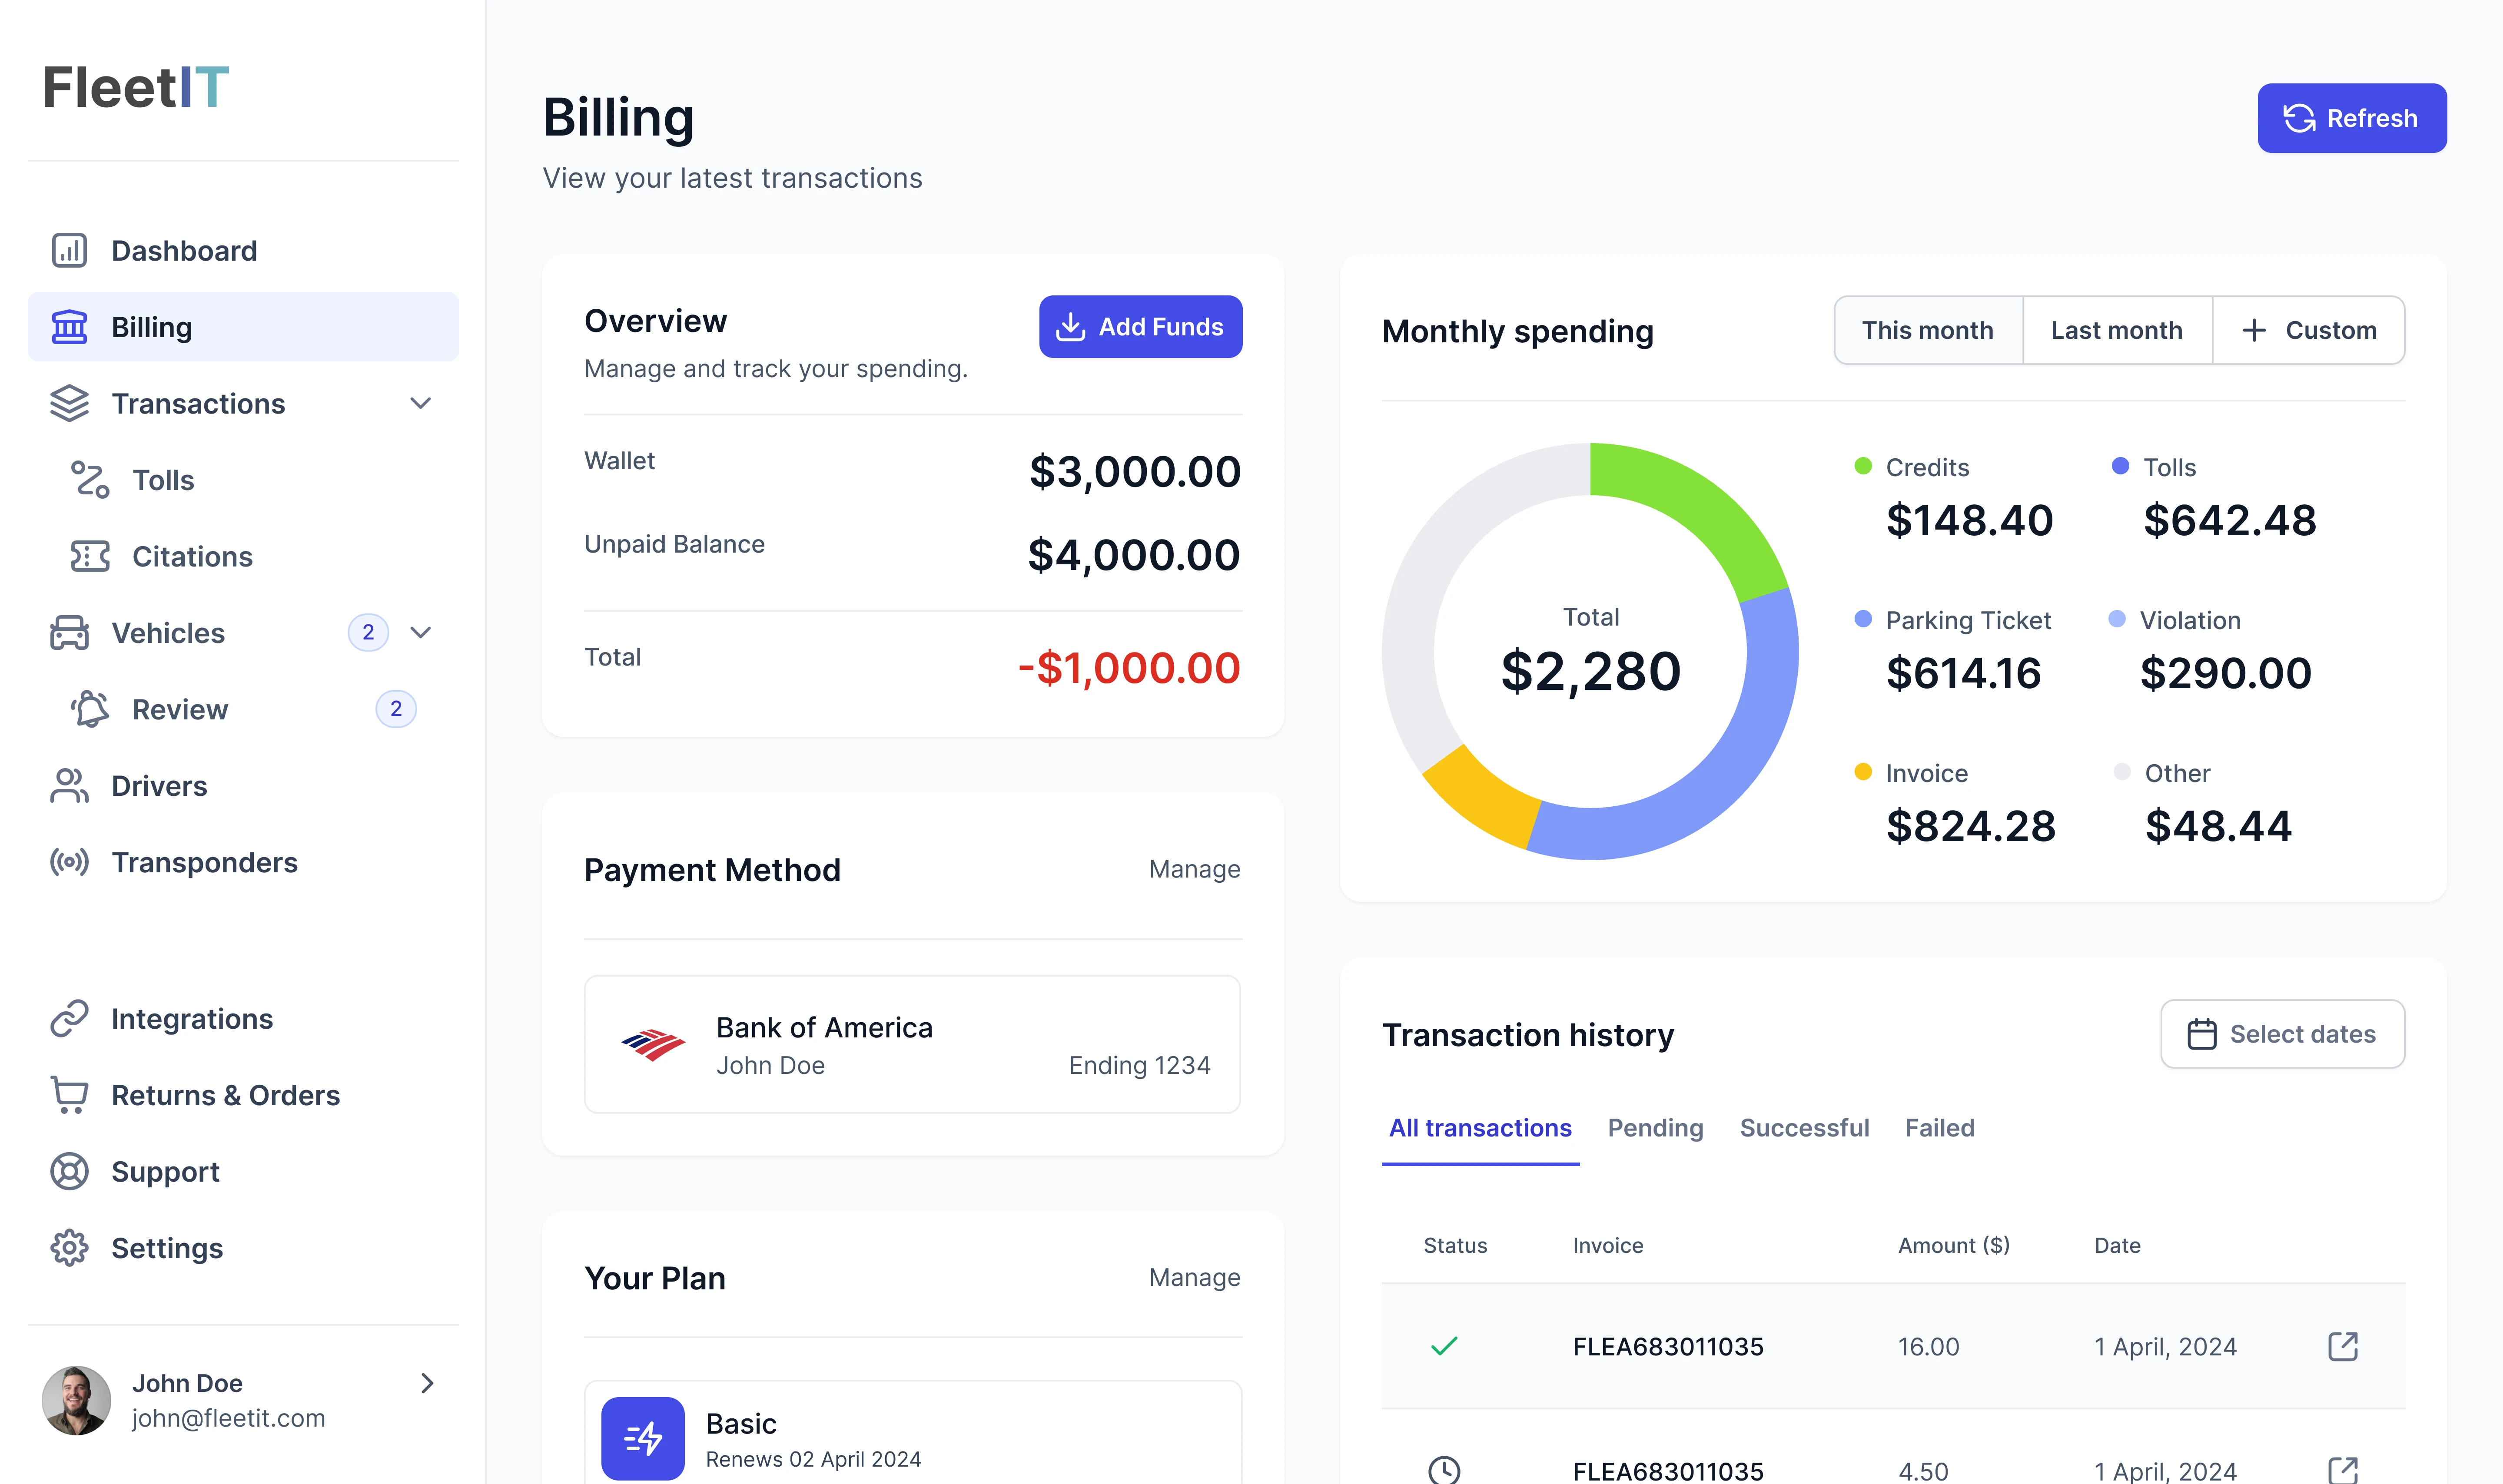Click Manage in Payment Method
Screen dimensions: 2503x1484
tap(1194, 869)
